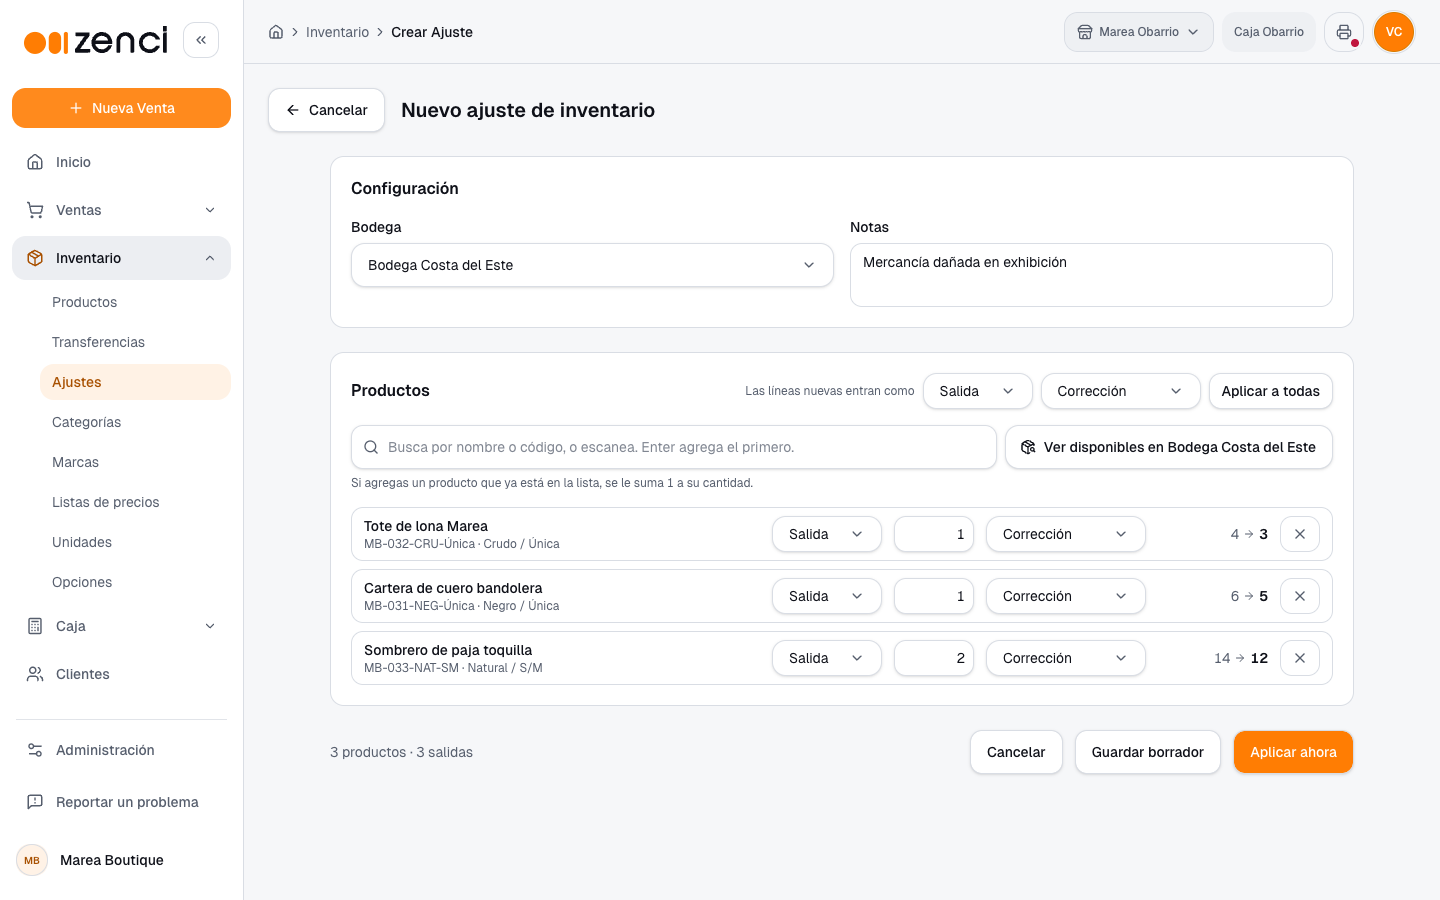The image size is (1440, 900).
Task: Open default Corrección reason dropdown for new lines
Action: [x=1120, y=391]
